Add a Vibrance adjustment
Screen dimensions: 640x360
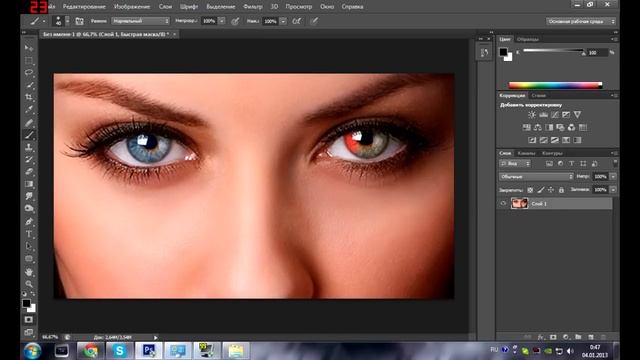[x=577, y=115]
